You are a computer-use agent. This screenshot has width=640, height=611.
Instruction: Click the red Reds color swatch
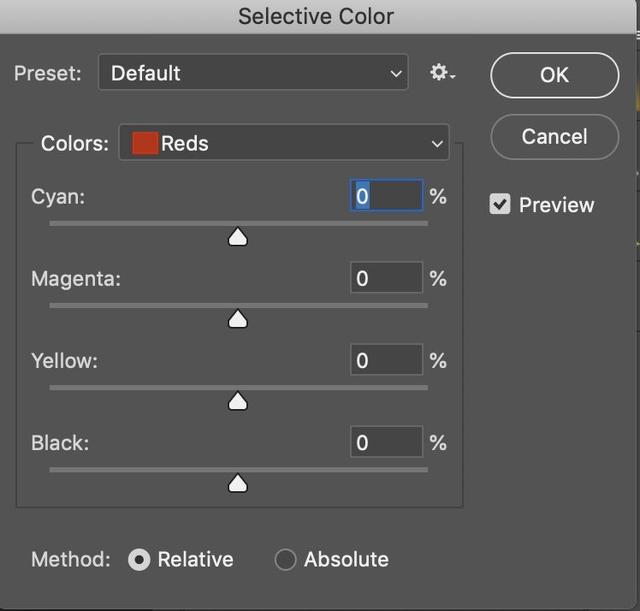tap(145, 143)
